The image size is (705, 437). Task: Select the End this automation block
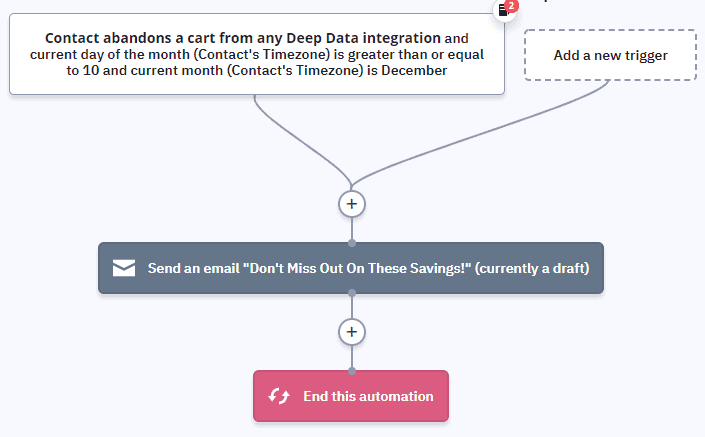point(350,396)
